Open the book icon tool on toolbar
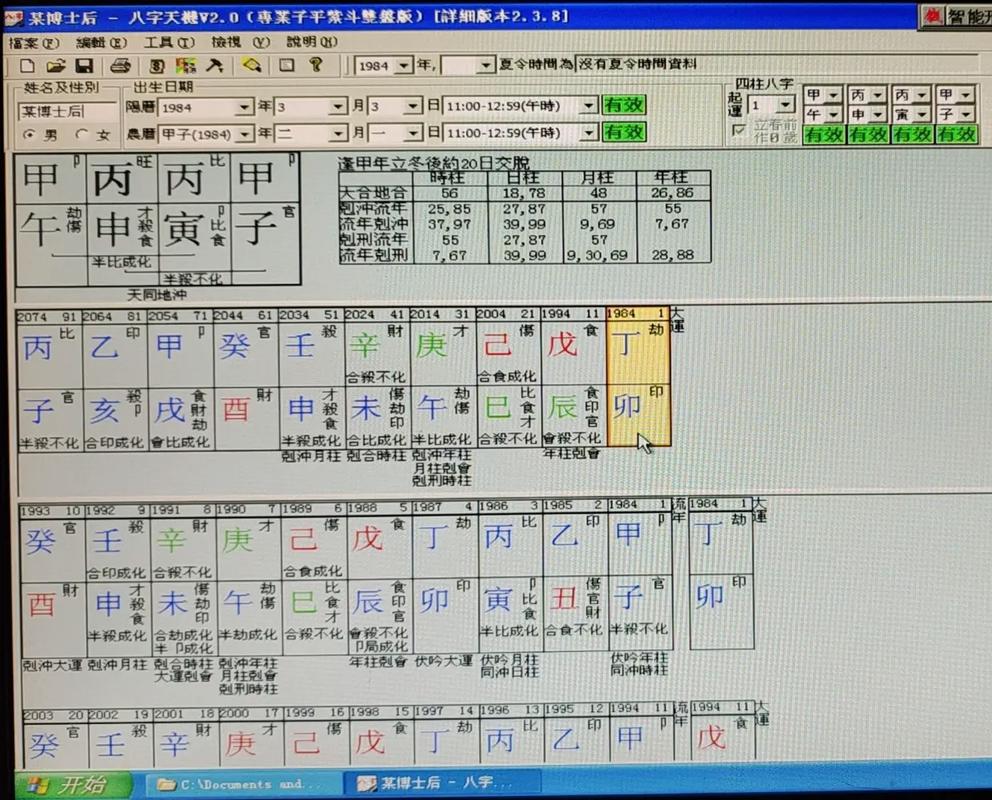The height and width of the screenshot is (800, 992). click(x=157, y=64)
